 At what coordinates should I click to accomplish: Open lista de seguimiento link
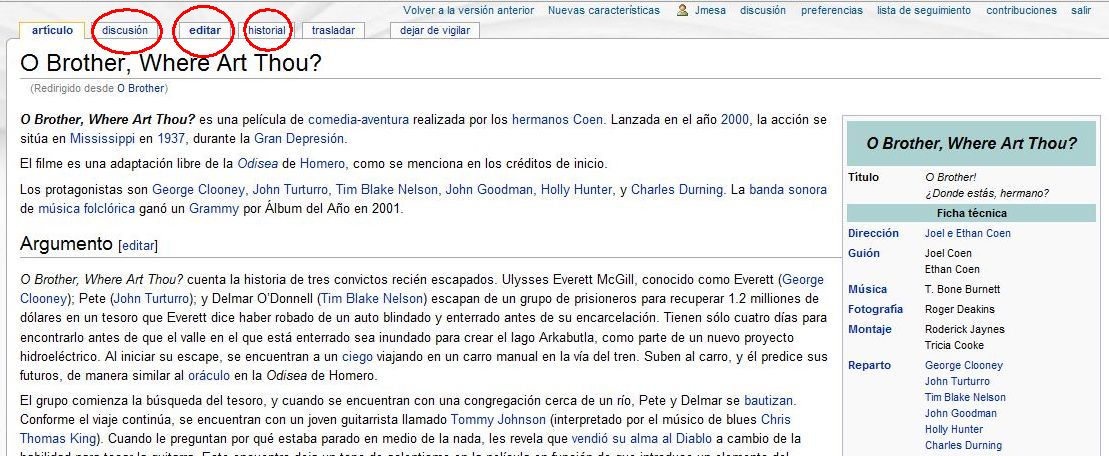click(x=924, y=11)
